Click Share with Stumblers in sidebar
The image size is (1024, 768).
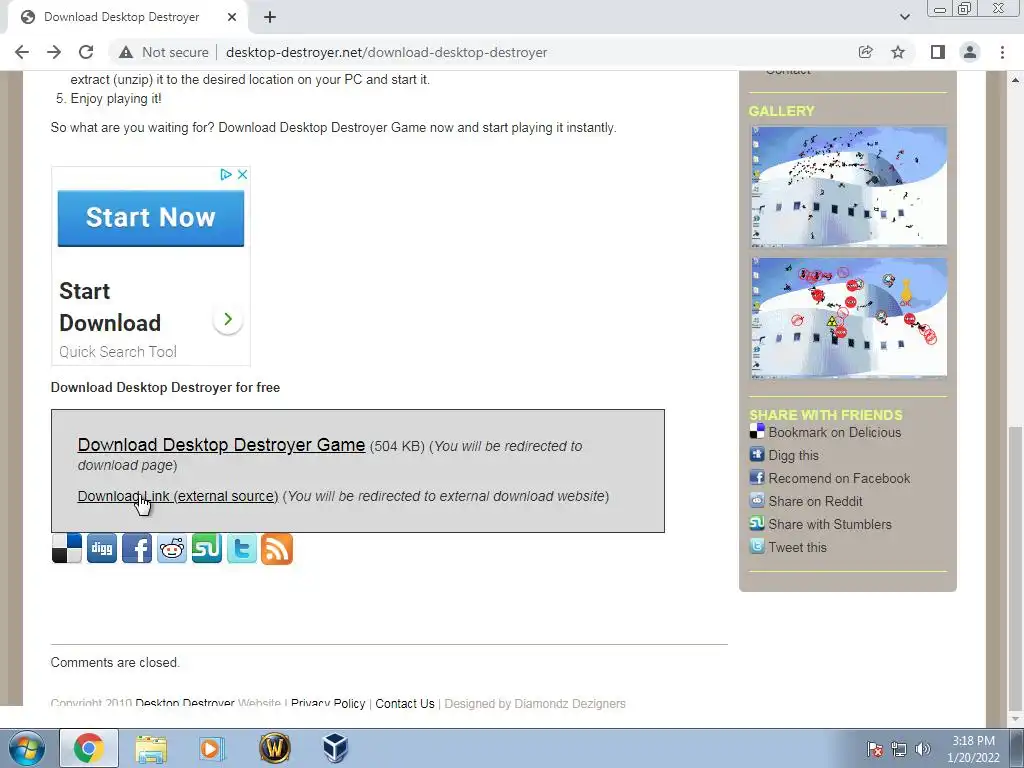tap(830, 524)
